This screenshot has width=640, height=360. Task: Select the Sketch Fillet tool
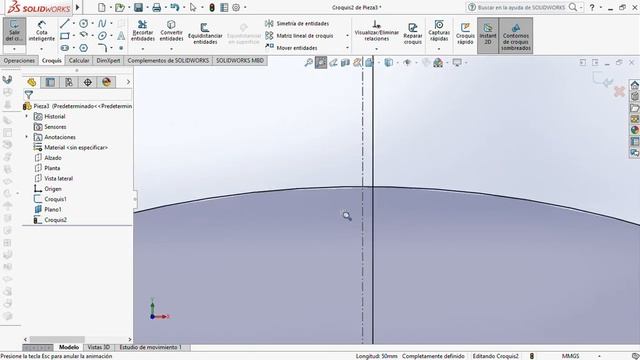(x=102, y=48)
